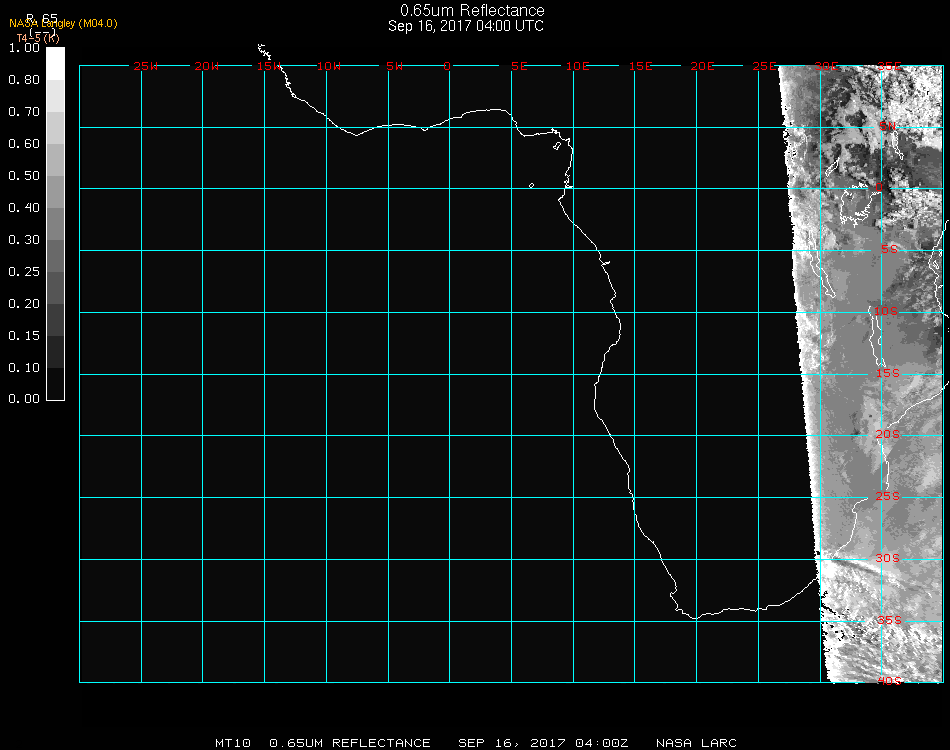
Task: Click the 0.80 label on the color scale
Action: (x=23, y=80)
